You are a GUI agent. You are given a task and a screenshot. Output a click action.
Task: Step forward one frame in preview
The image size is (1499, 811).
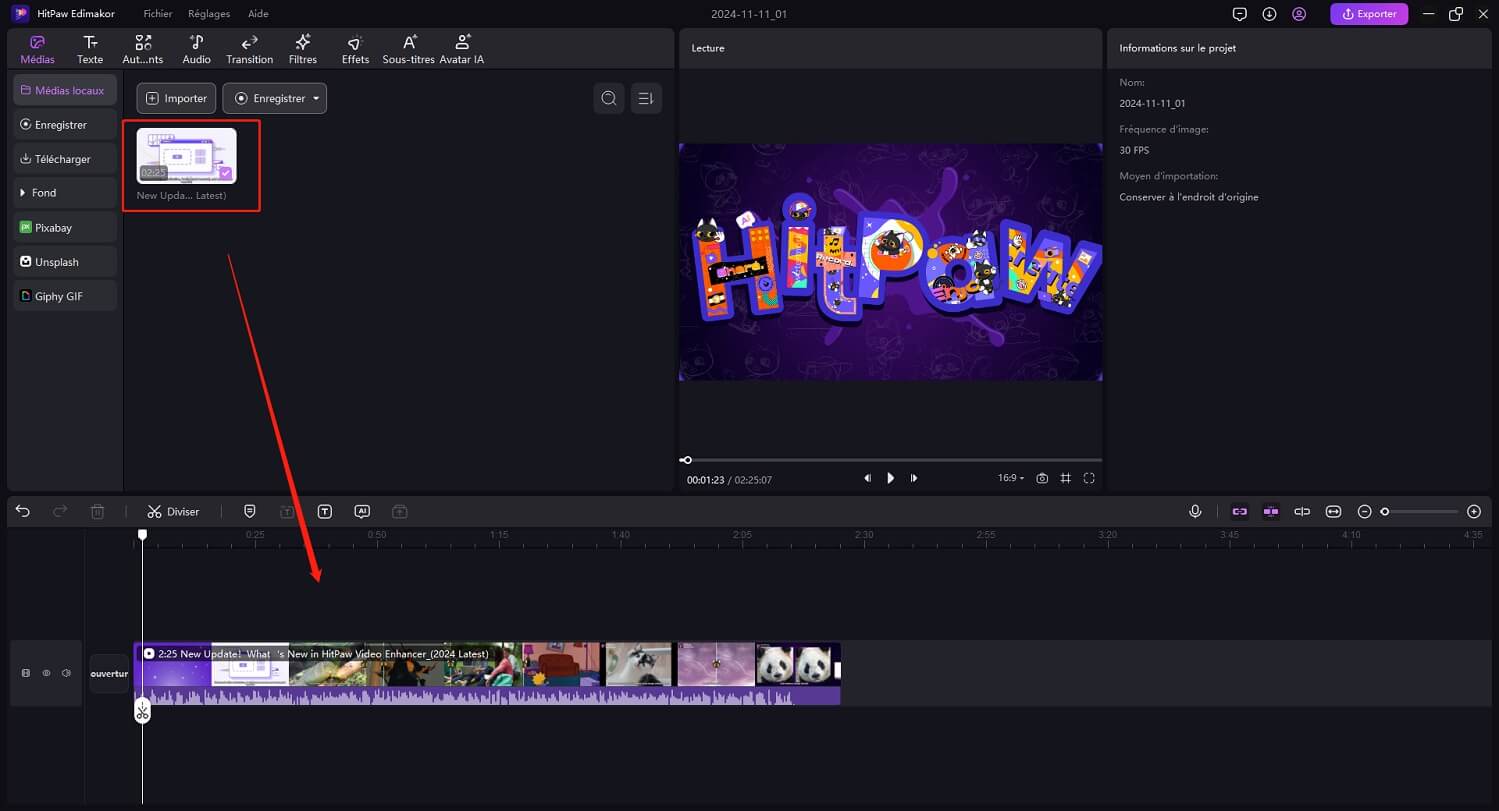914,479
